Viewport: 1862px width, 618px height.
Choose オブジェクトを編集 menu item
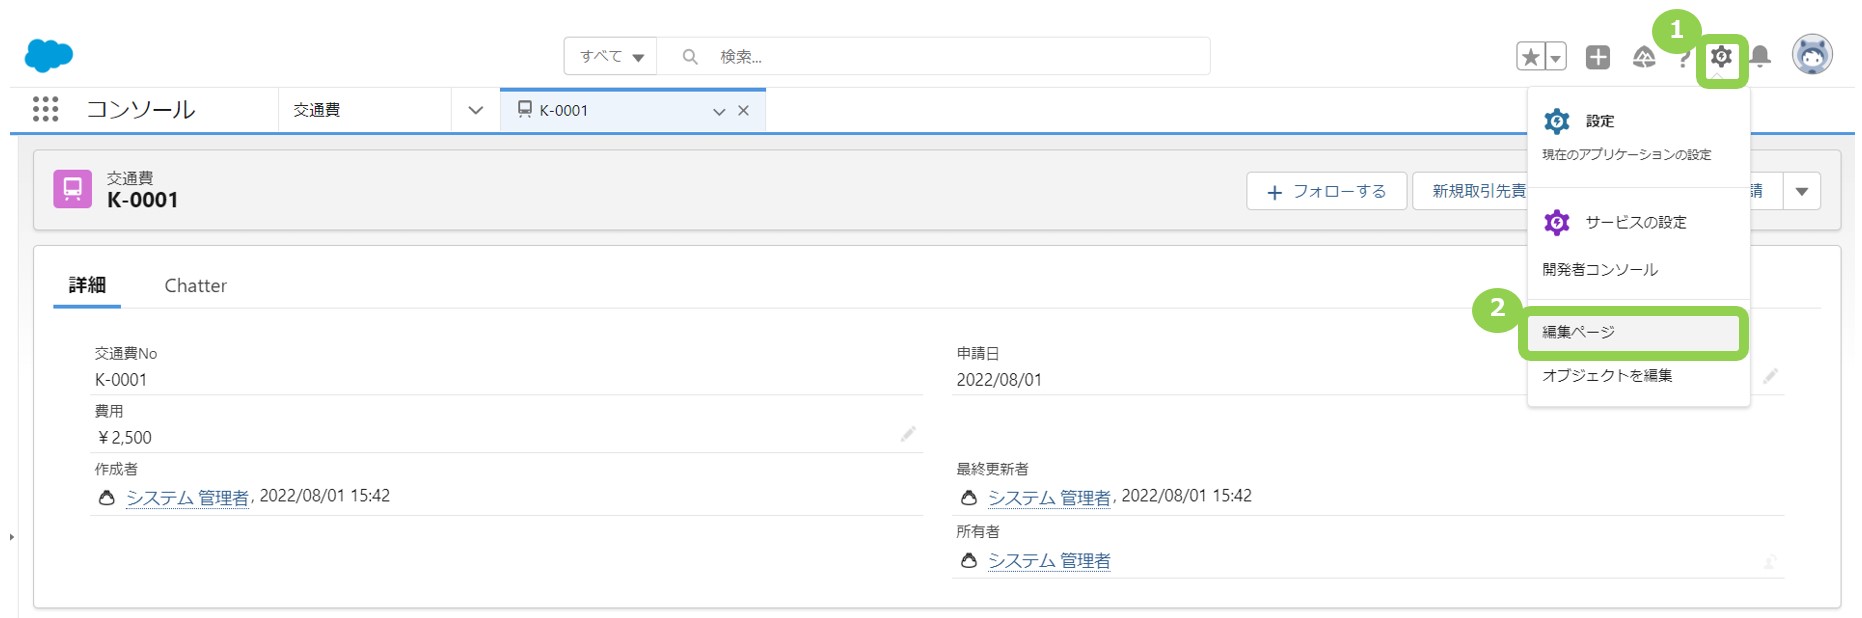point(1606,375)
